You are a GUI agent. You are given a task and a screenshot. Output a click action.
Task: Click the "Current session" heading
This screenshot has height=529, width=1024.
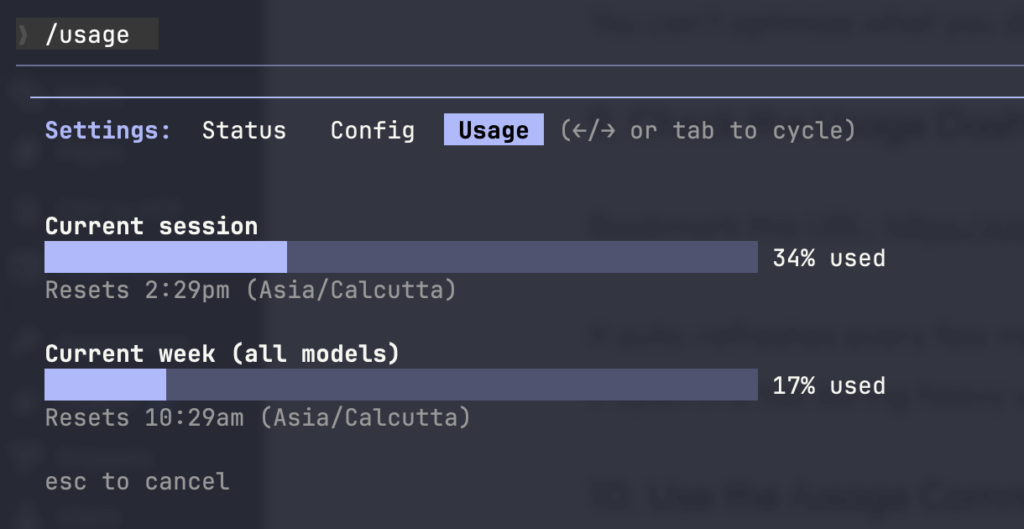[x=151, y=226]
